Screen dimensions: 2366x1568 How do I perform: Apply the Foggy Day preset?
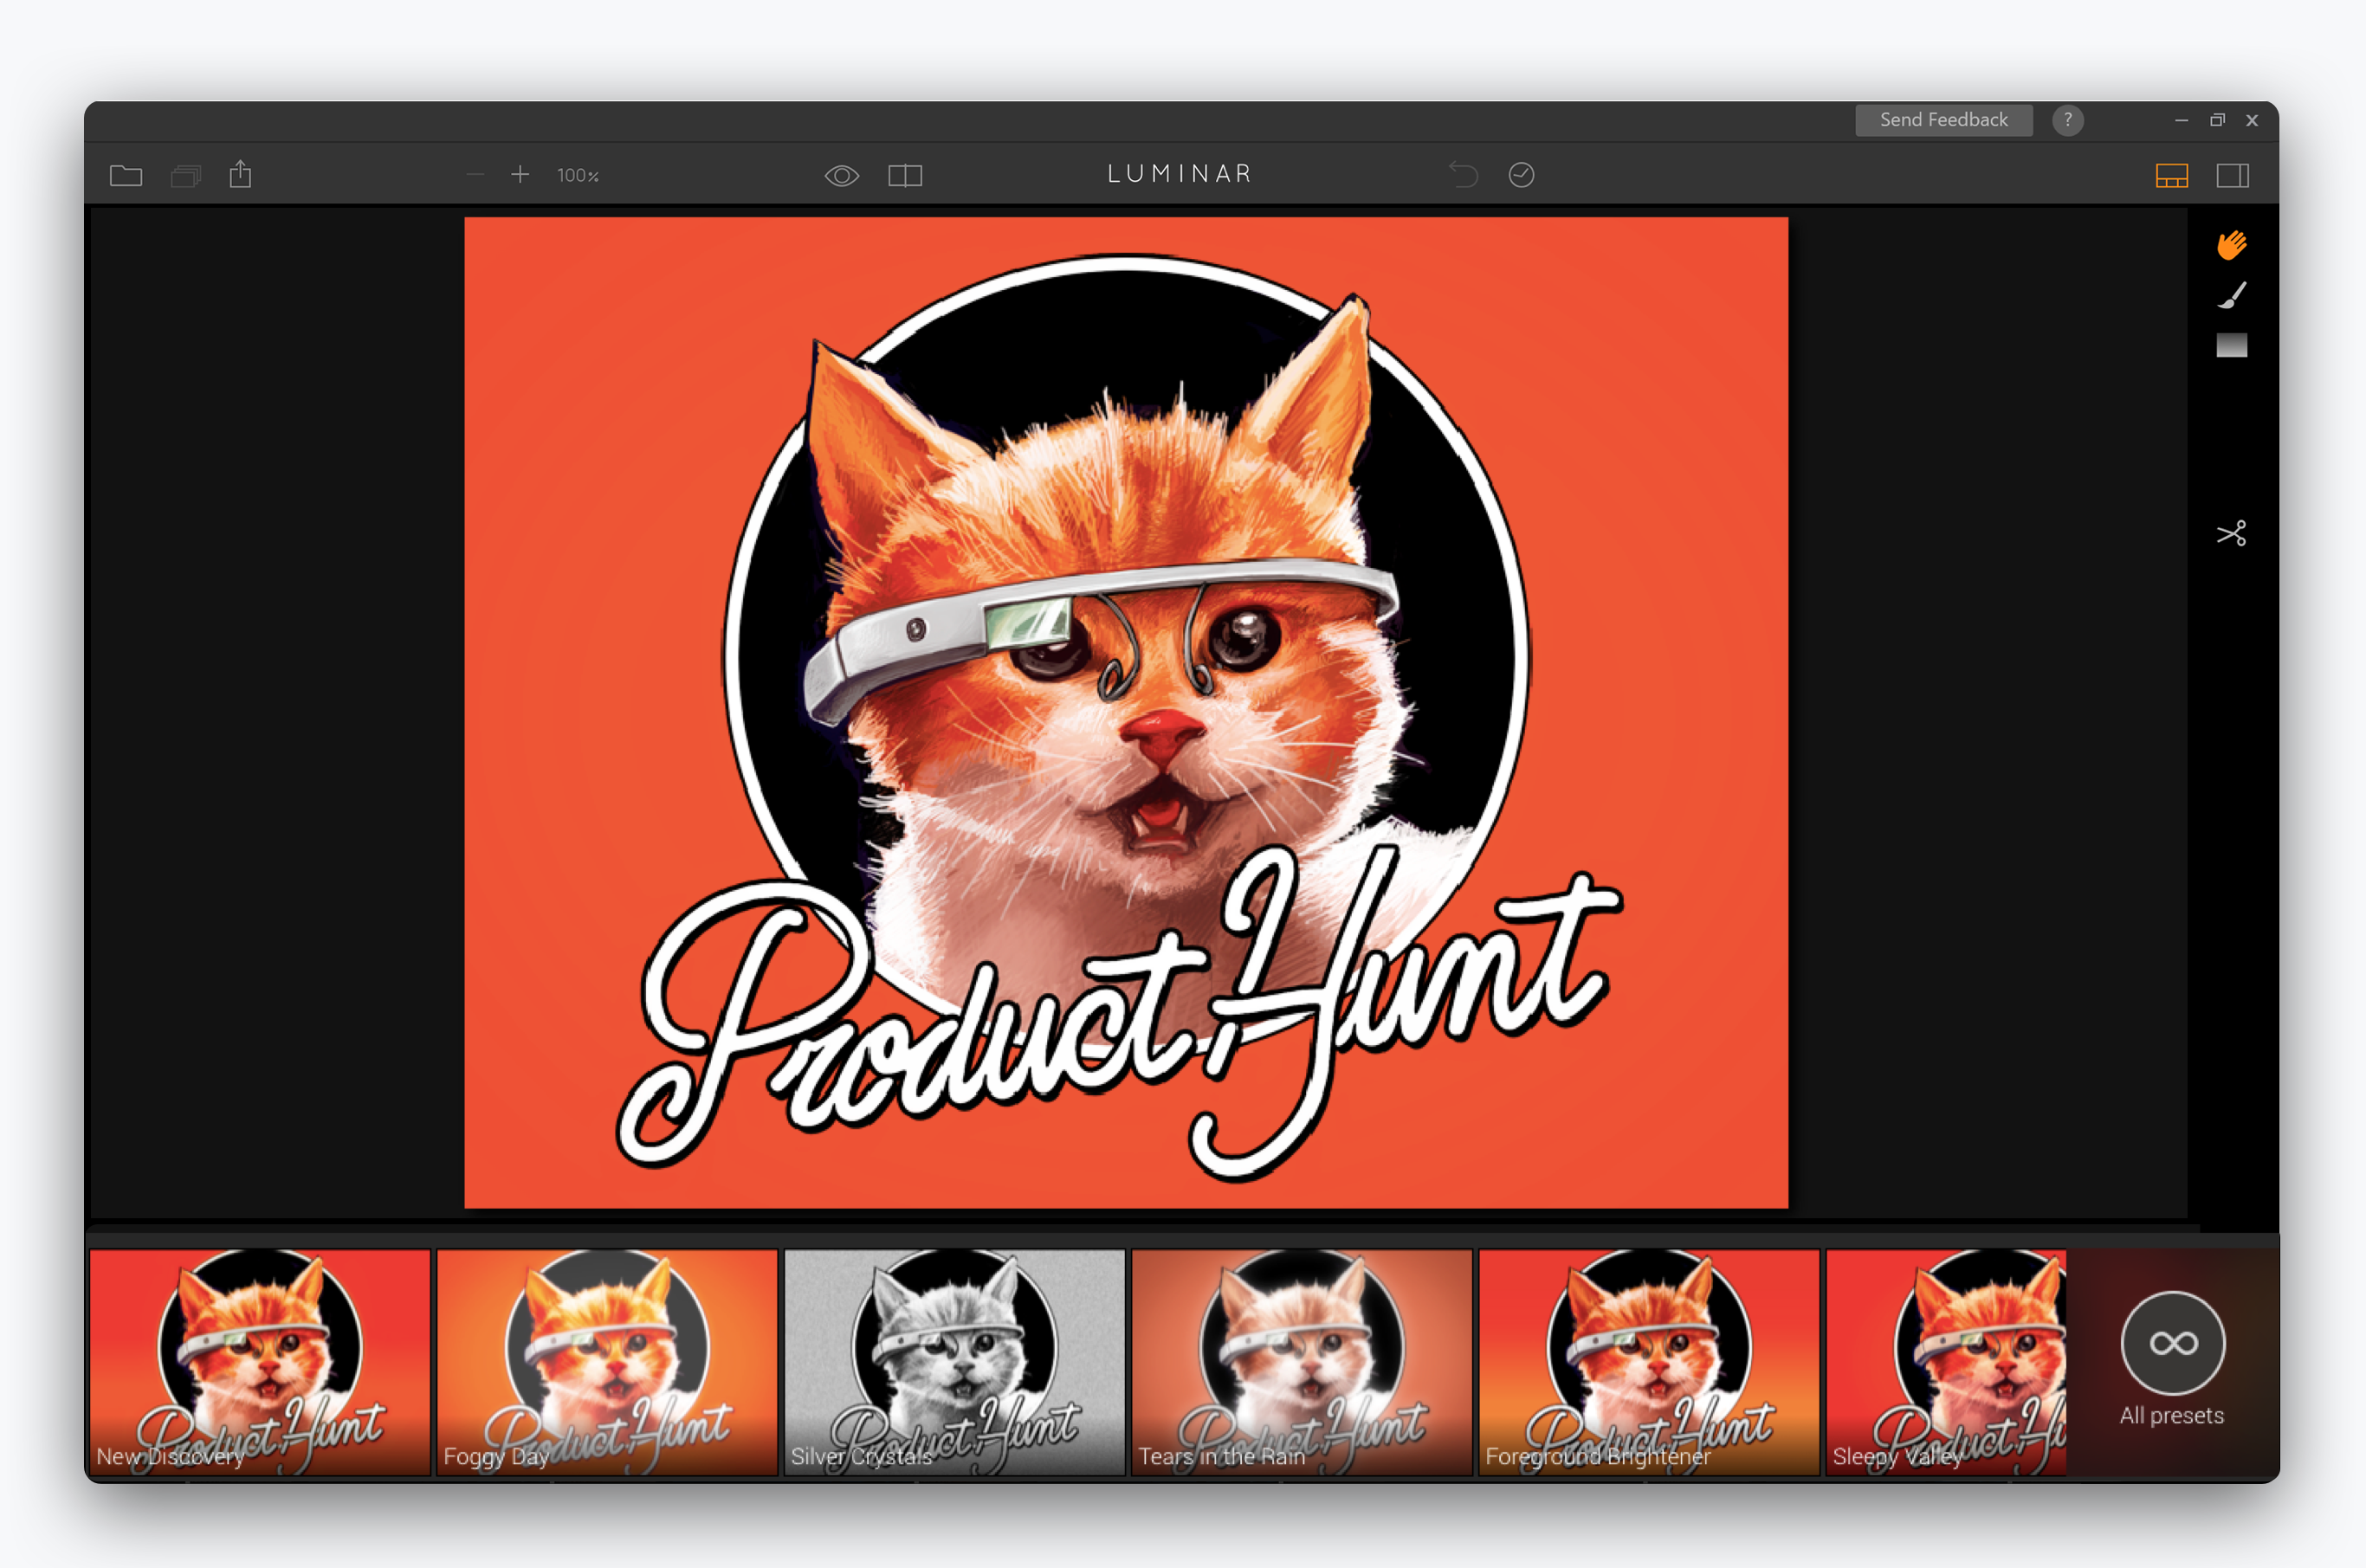tap(607, 1361)
